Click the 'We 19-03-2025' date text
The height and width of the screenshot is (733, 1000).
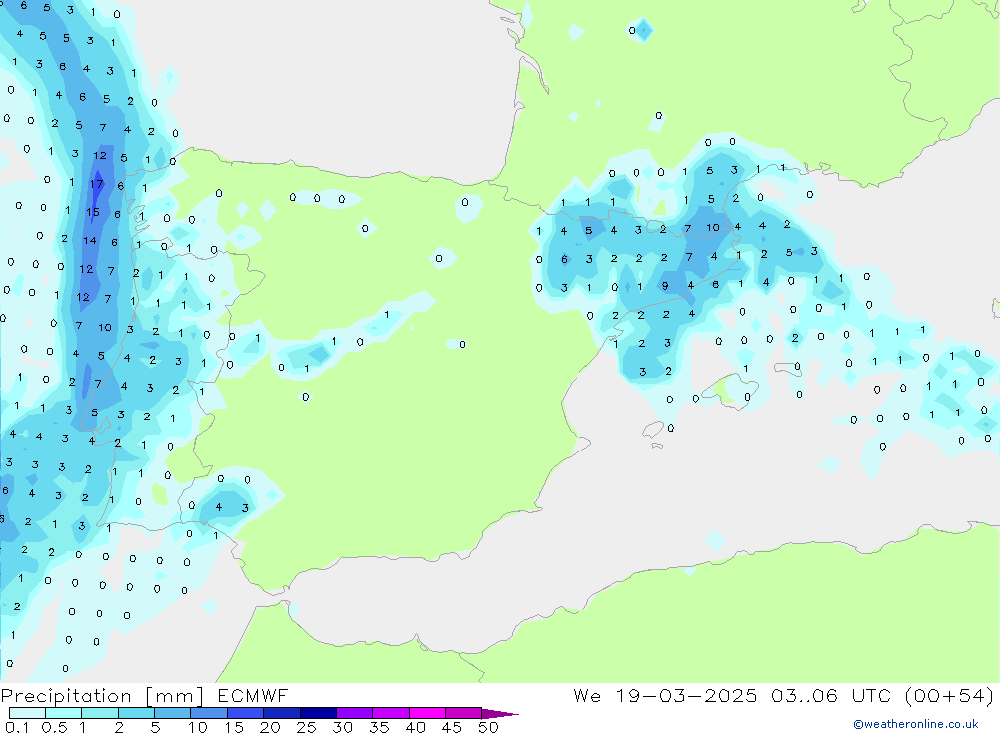click(665, 695)
